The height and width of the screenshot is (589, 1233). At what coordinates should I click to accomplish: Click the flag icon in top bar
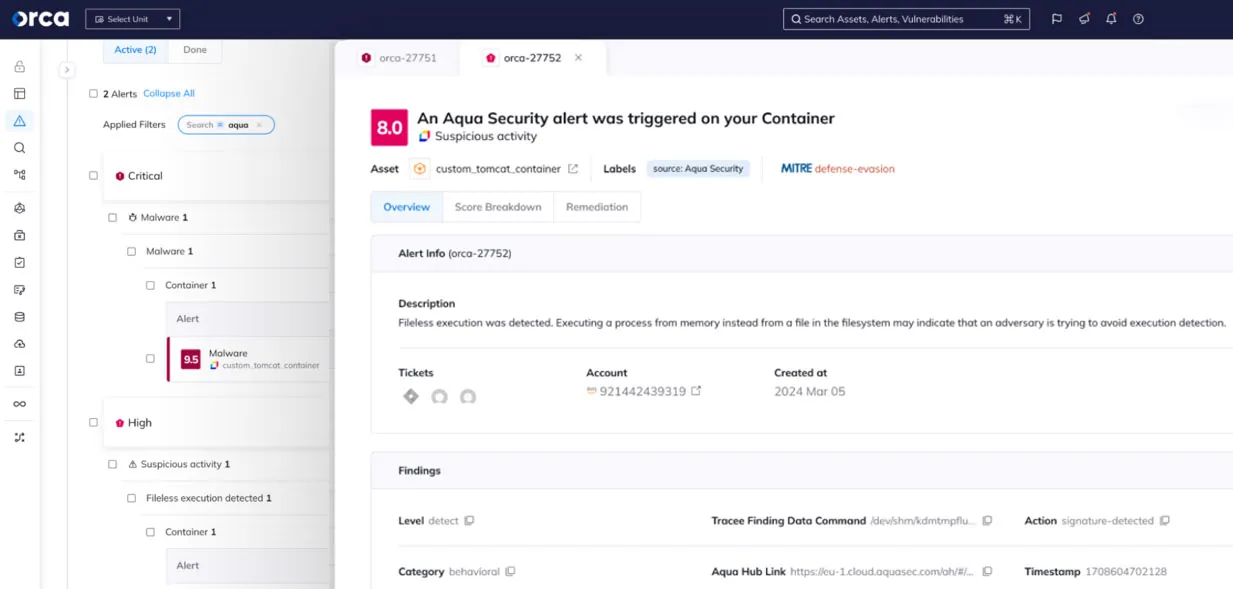tap(1057, 19)
